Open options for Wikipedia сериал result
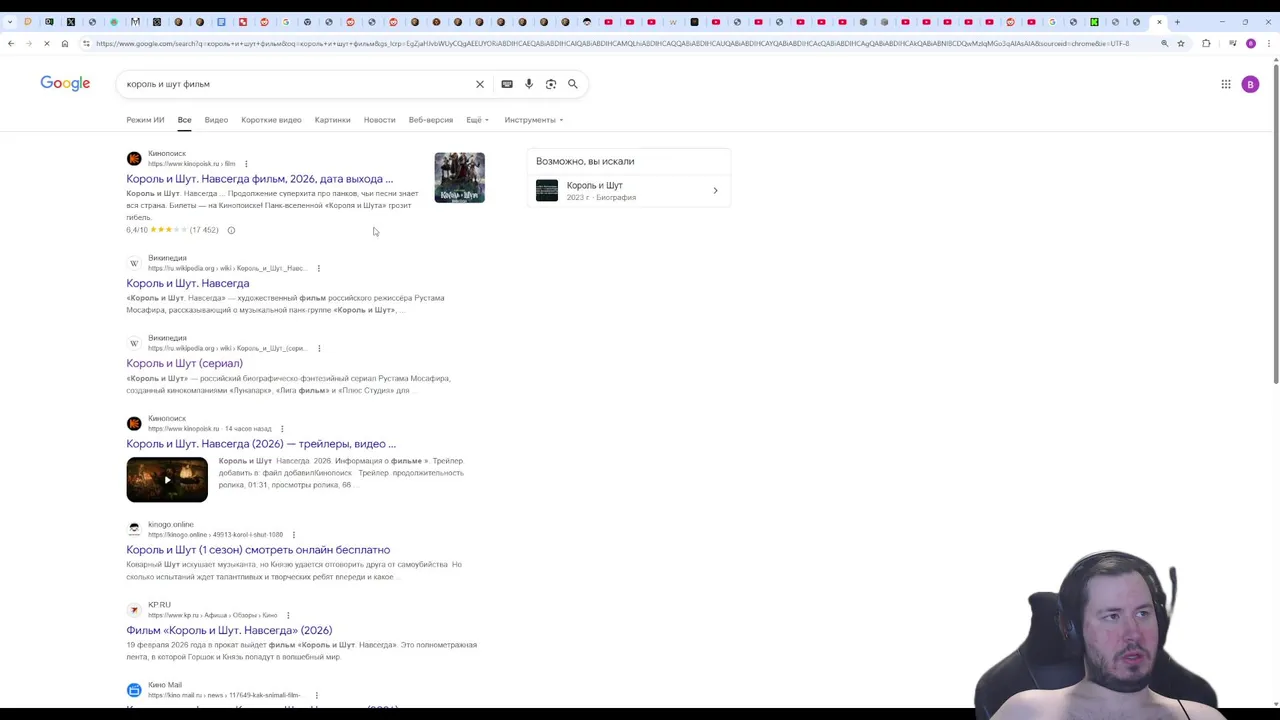 tap(319, 348)
